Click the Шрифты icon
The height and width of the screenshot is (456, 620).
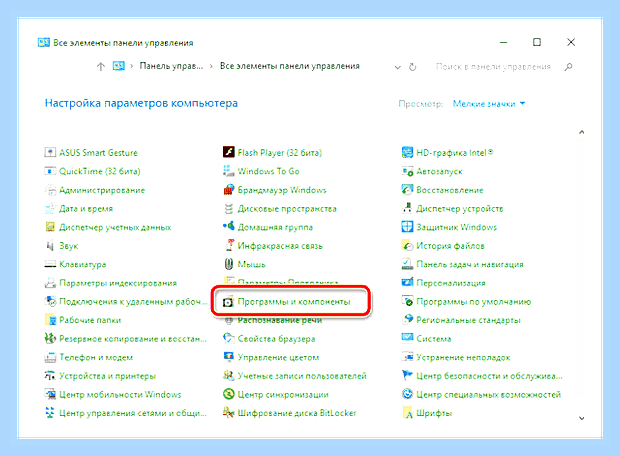click(x=407, y=413)
